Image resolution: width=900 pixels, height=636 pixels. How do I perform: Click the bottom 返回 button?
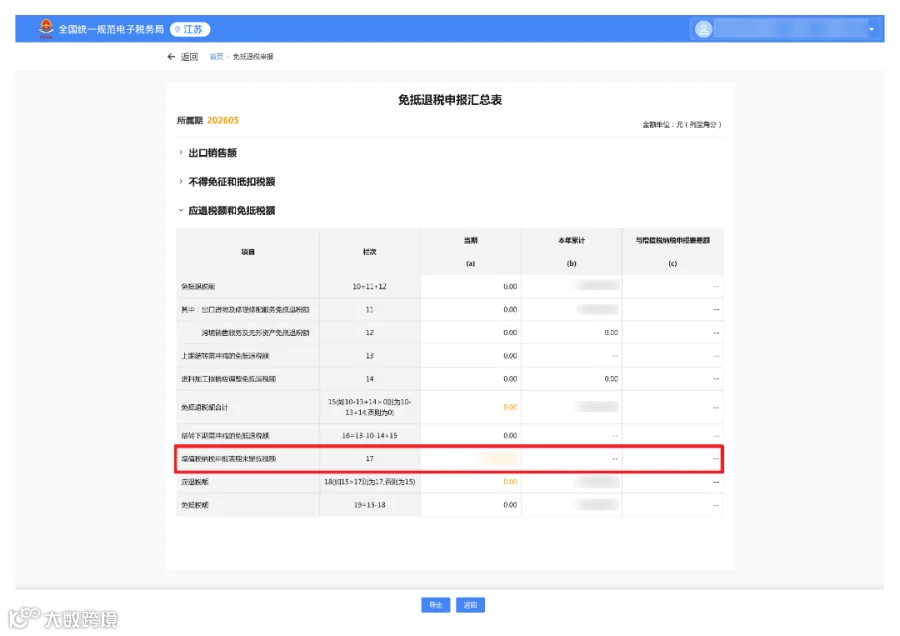click(470, 605)
